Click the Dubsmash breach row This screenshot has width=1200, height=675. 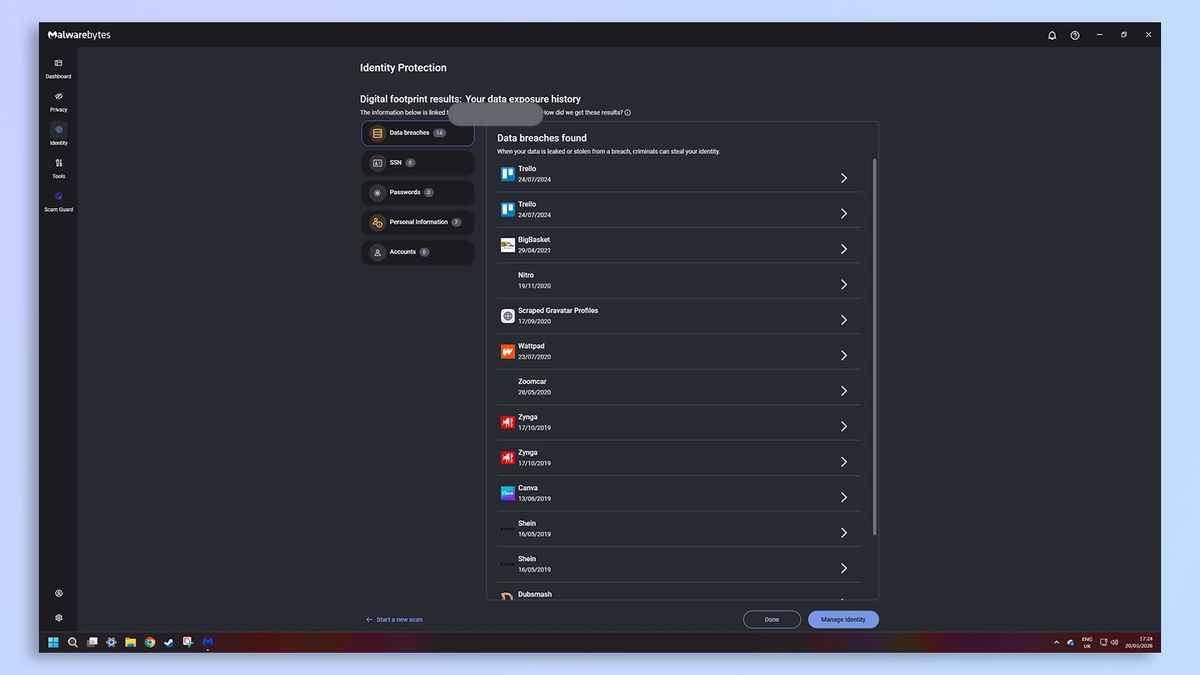point(679,594)
